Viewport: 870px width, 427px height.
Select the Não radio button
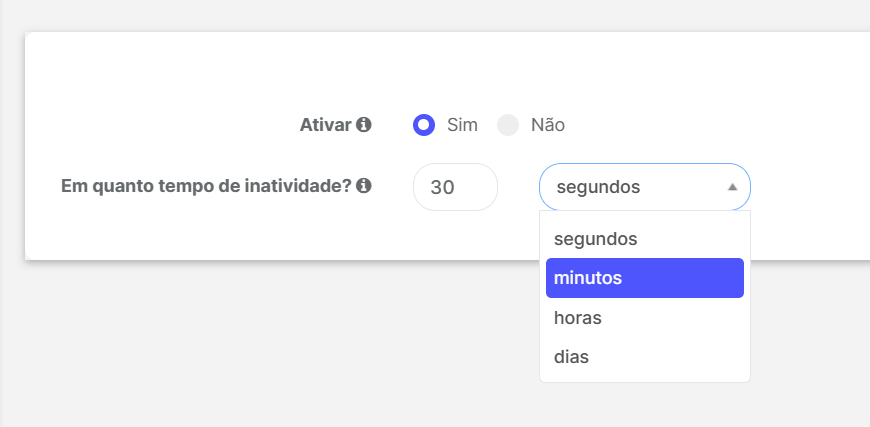(508, 125)
